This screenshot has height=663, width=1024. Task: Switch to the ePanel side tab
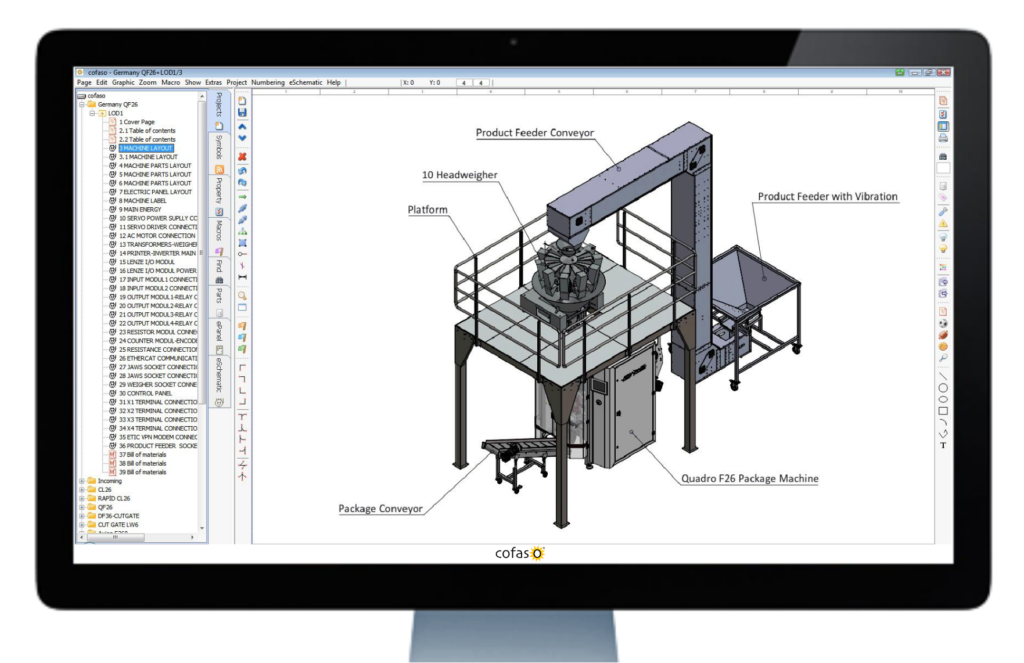click(219, 336)
